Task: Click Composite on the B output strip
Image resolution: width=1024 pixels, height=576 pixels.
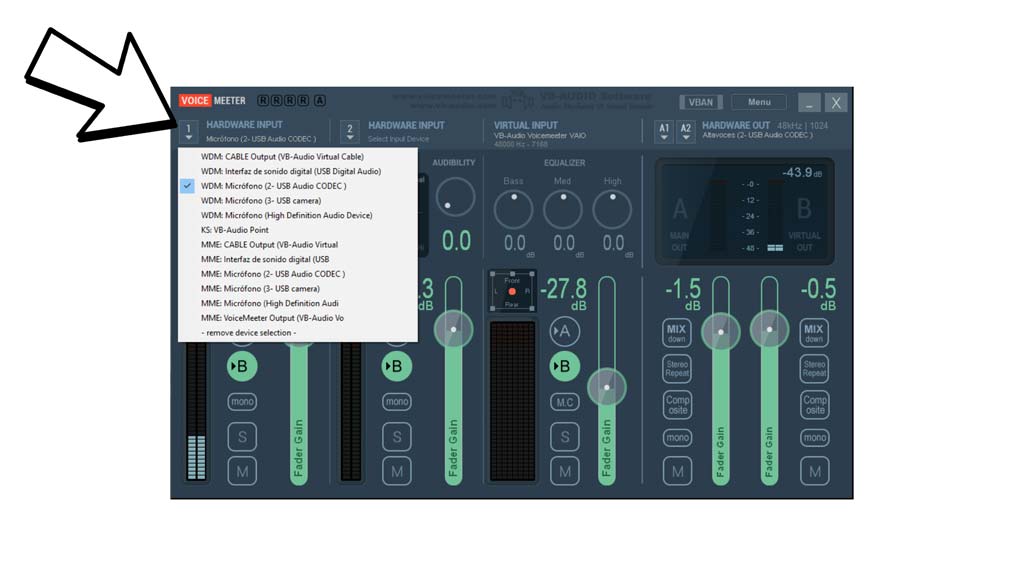Action: (x=814, y=404)
